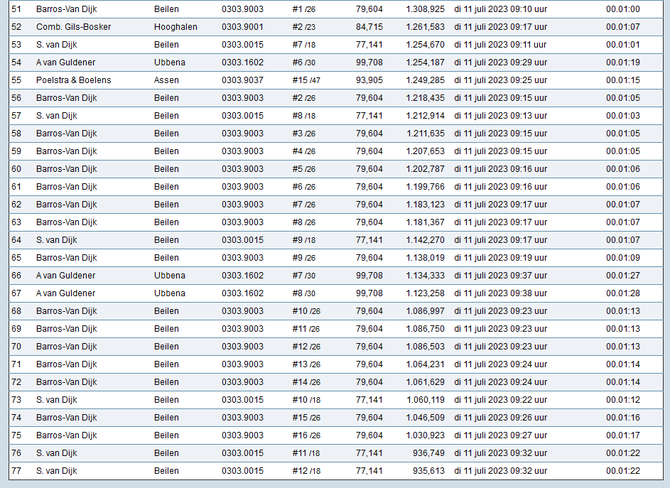Click Ubbena place in row 66

(170, 276)
